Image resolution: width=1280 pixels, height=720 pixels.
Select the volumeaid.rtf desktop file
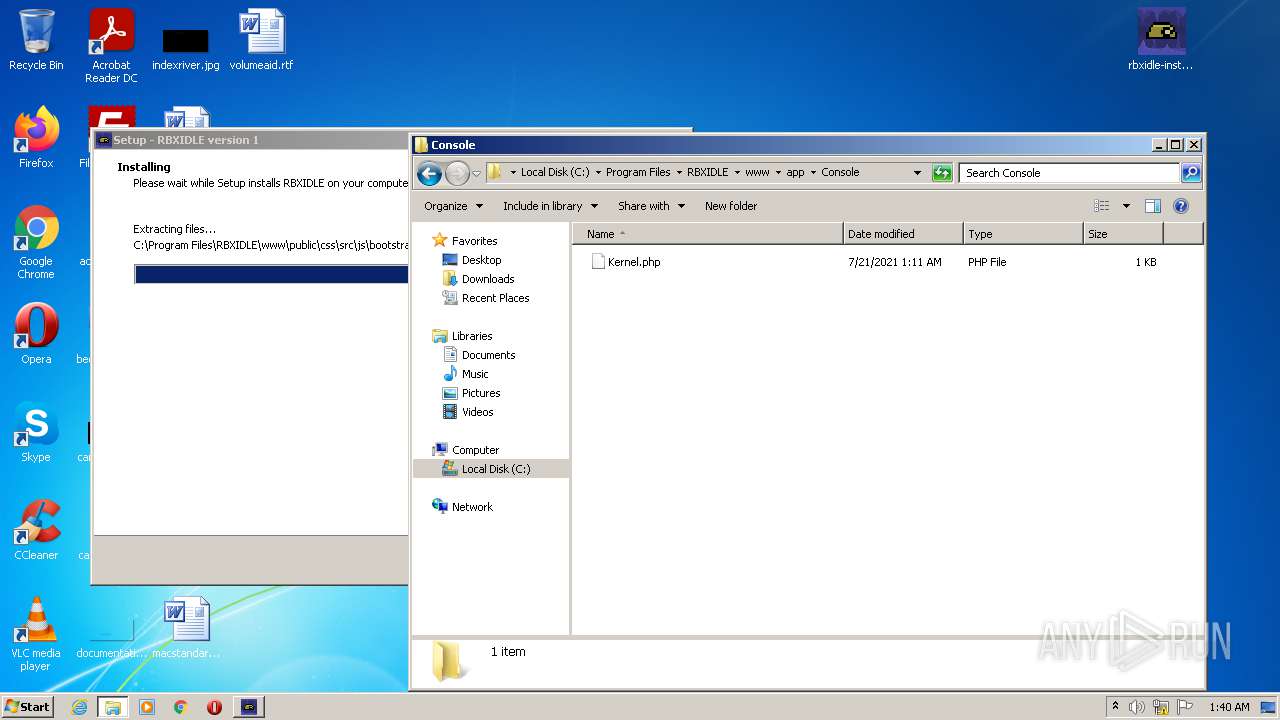click(x=262, y=41)
